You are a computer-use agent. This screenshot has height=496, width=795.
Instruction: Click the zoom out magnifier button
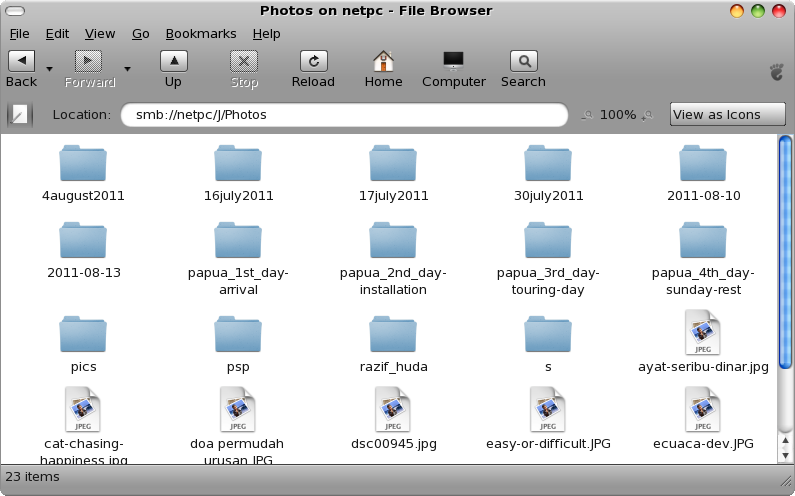[x=587, y=115]
